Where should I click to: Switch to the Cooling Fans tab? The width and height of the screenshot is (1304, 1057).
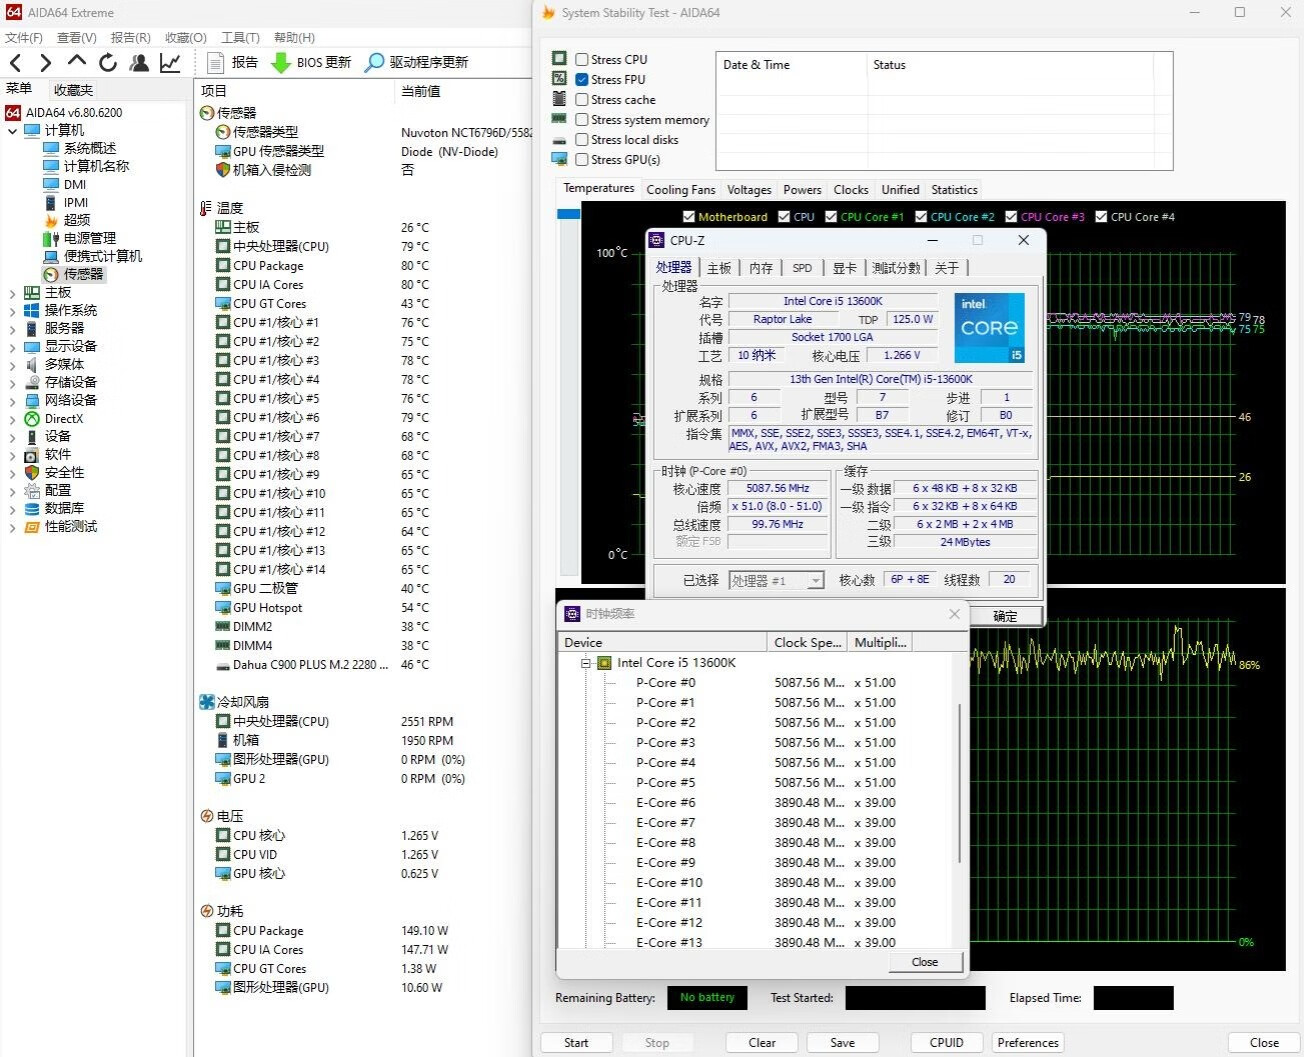680,190
